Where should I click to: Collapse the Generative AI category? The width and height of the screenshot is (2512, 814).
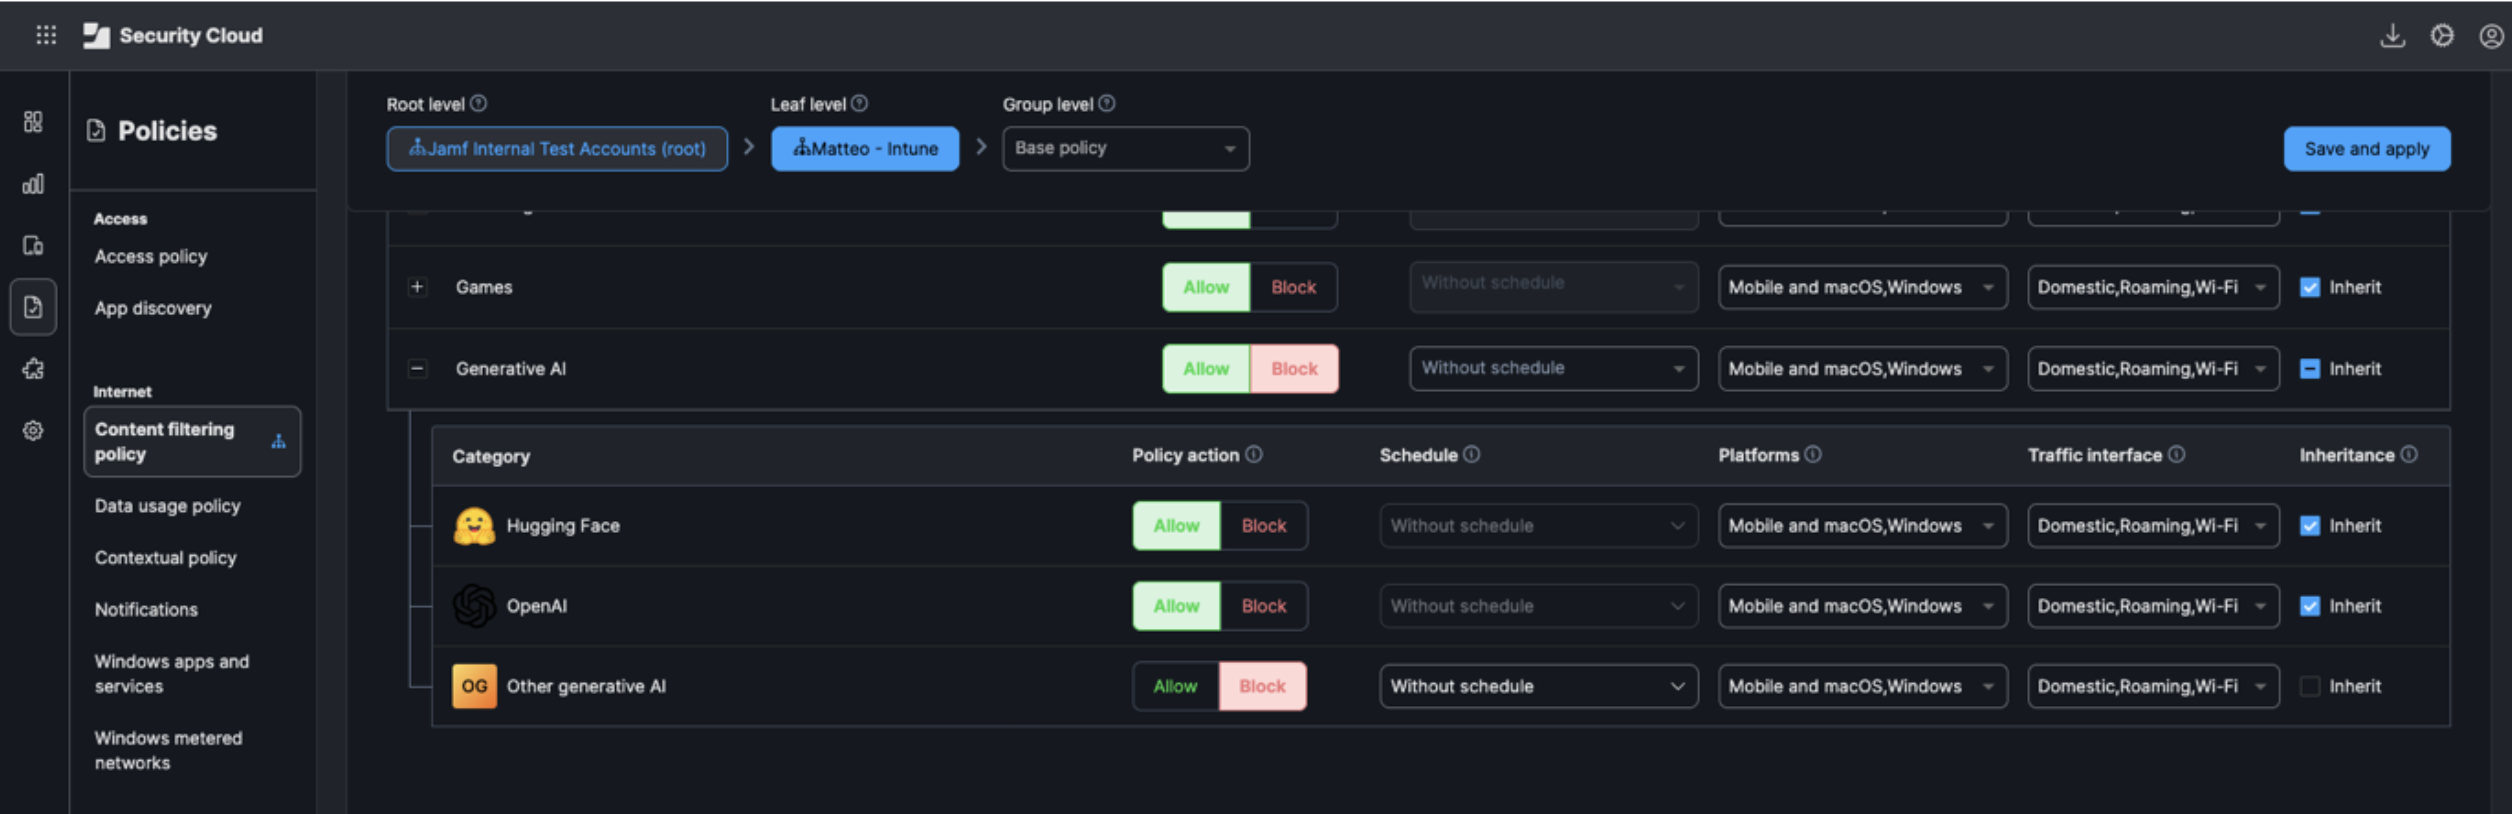click(x=417, y=369)
